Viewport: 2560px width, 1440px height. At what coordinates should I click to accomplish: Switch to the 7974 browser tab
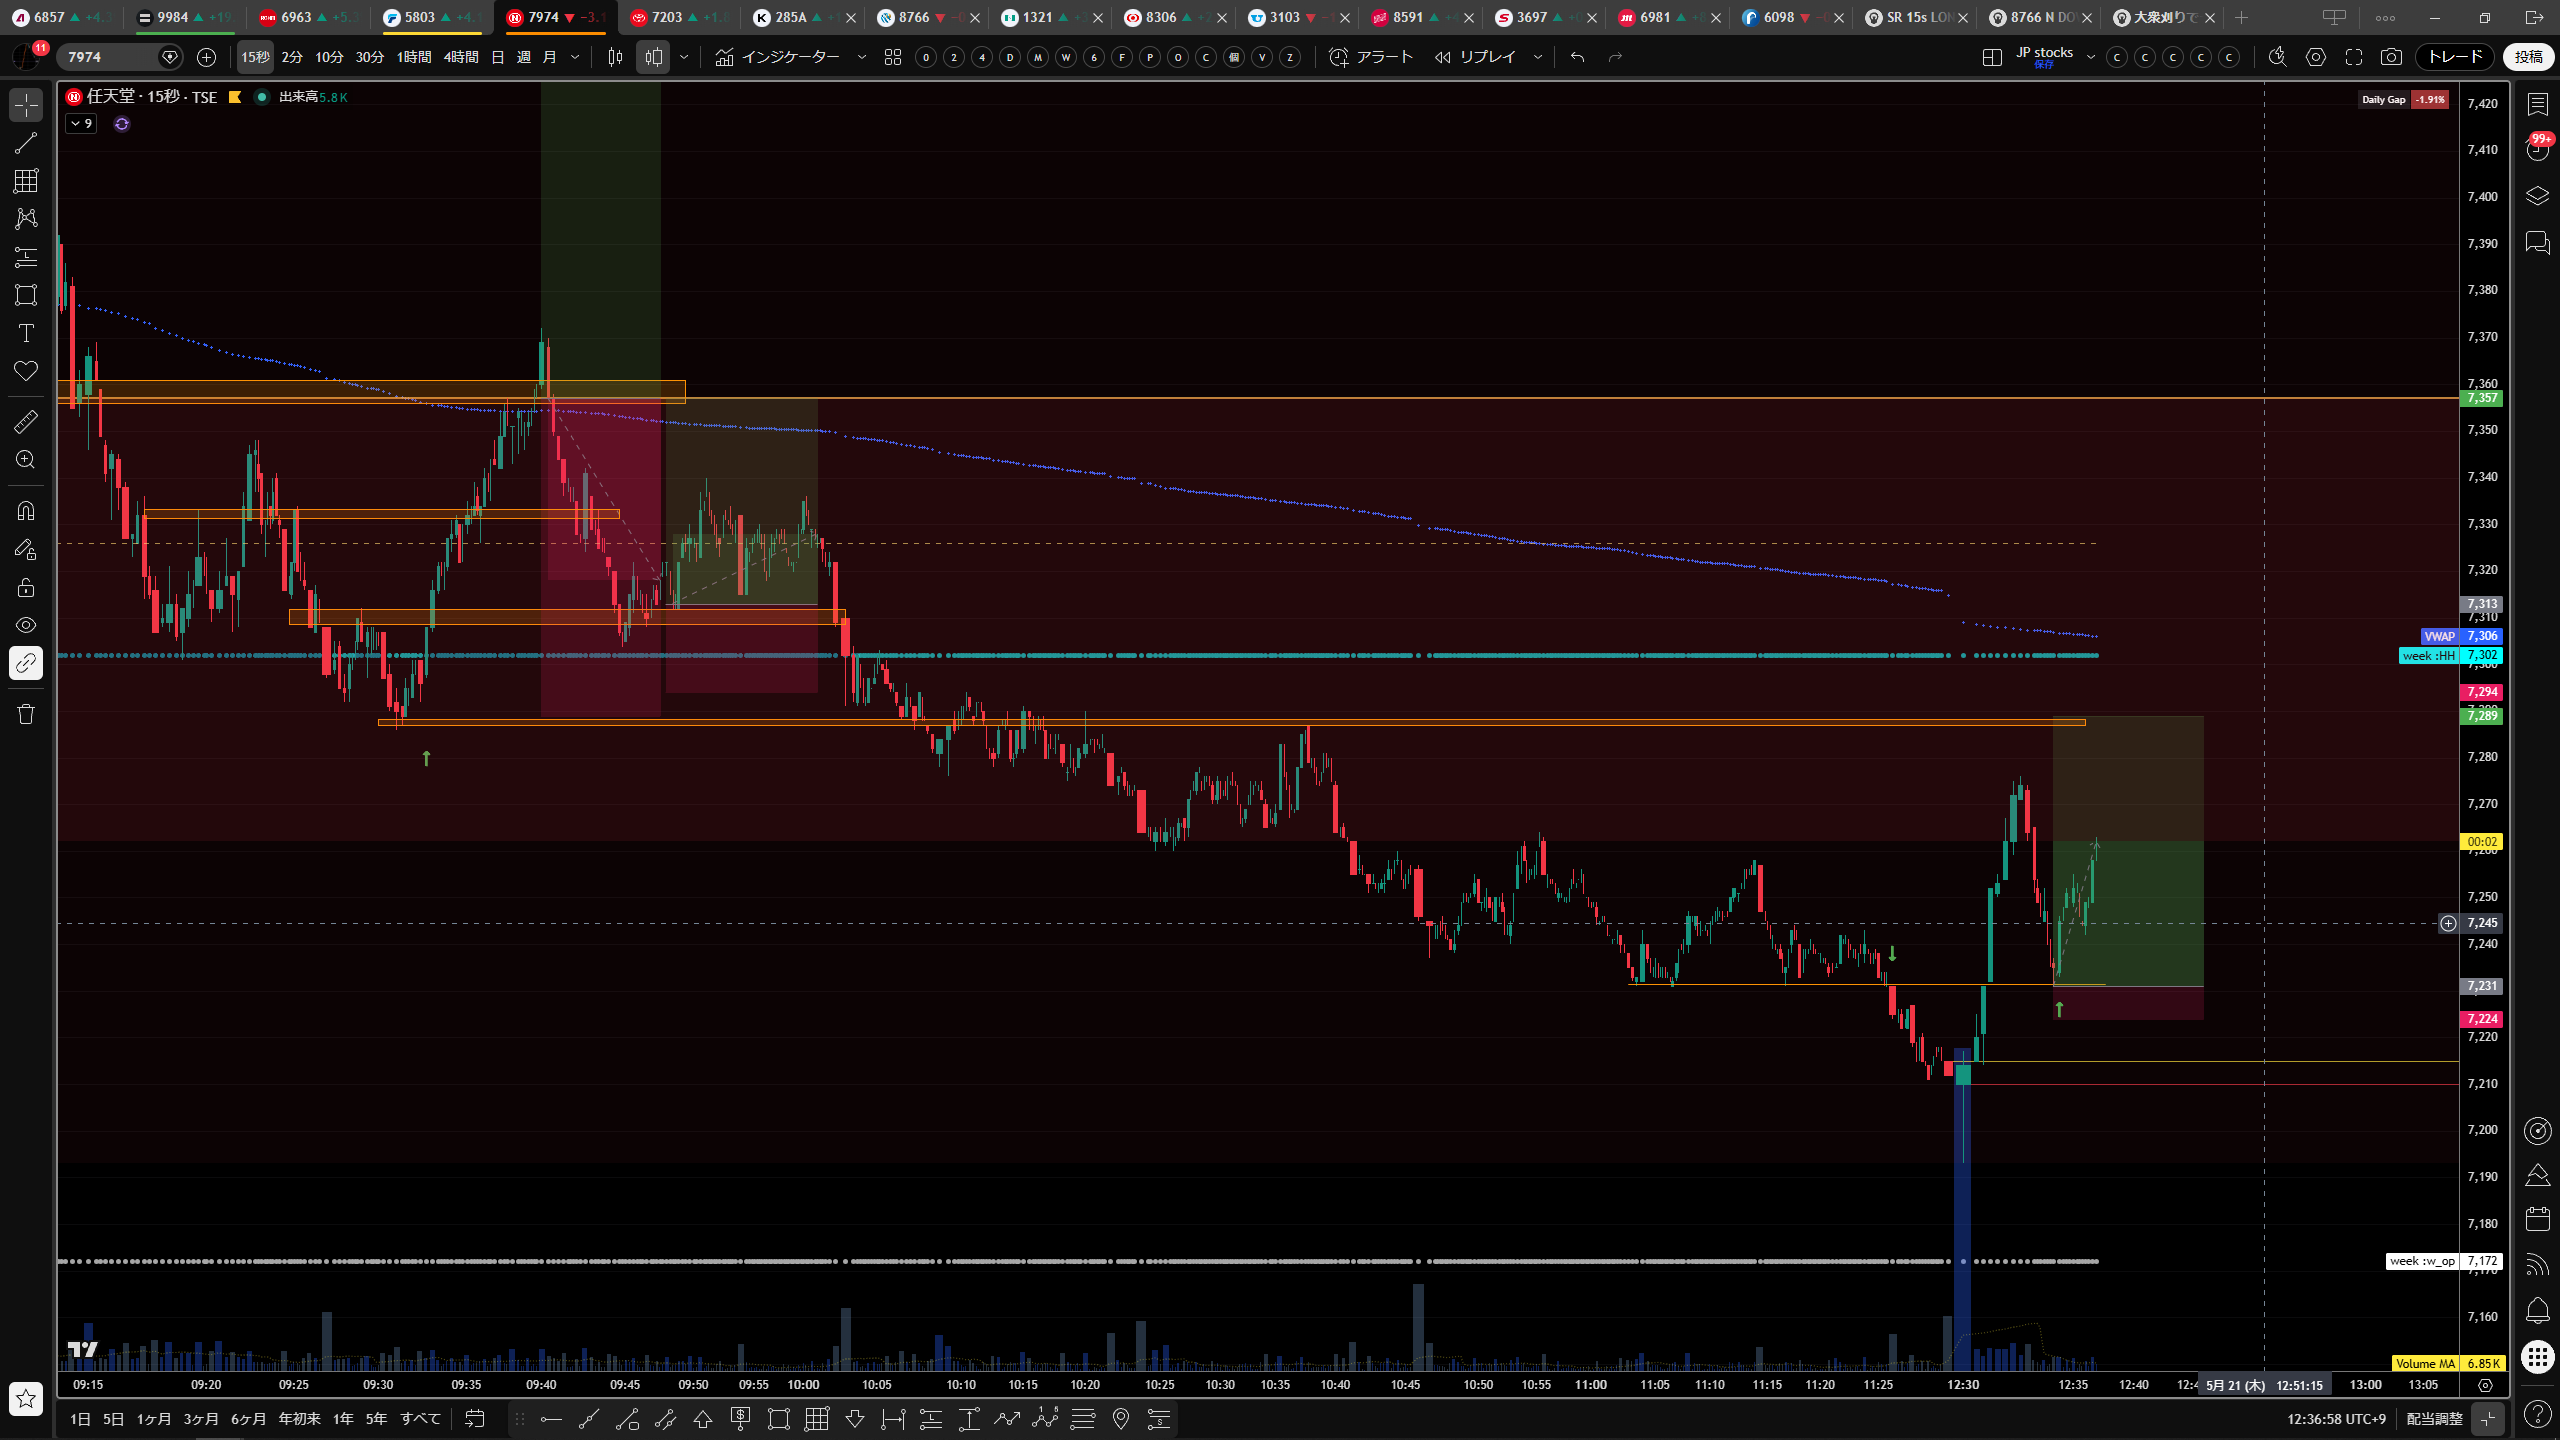(x=554, y=17)
